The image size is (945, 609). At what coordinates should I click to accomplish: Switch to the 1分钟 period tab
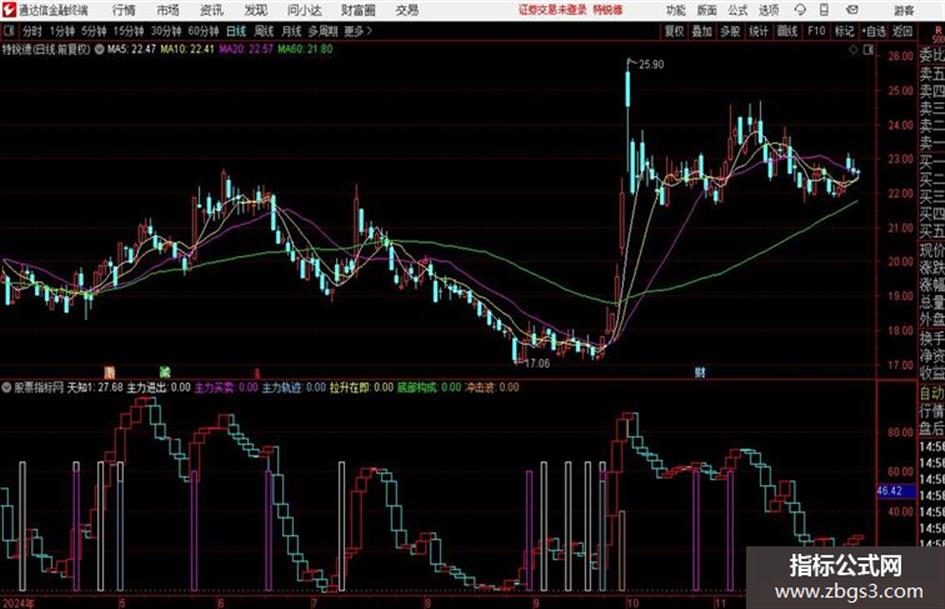[62, 31]
